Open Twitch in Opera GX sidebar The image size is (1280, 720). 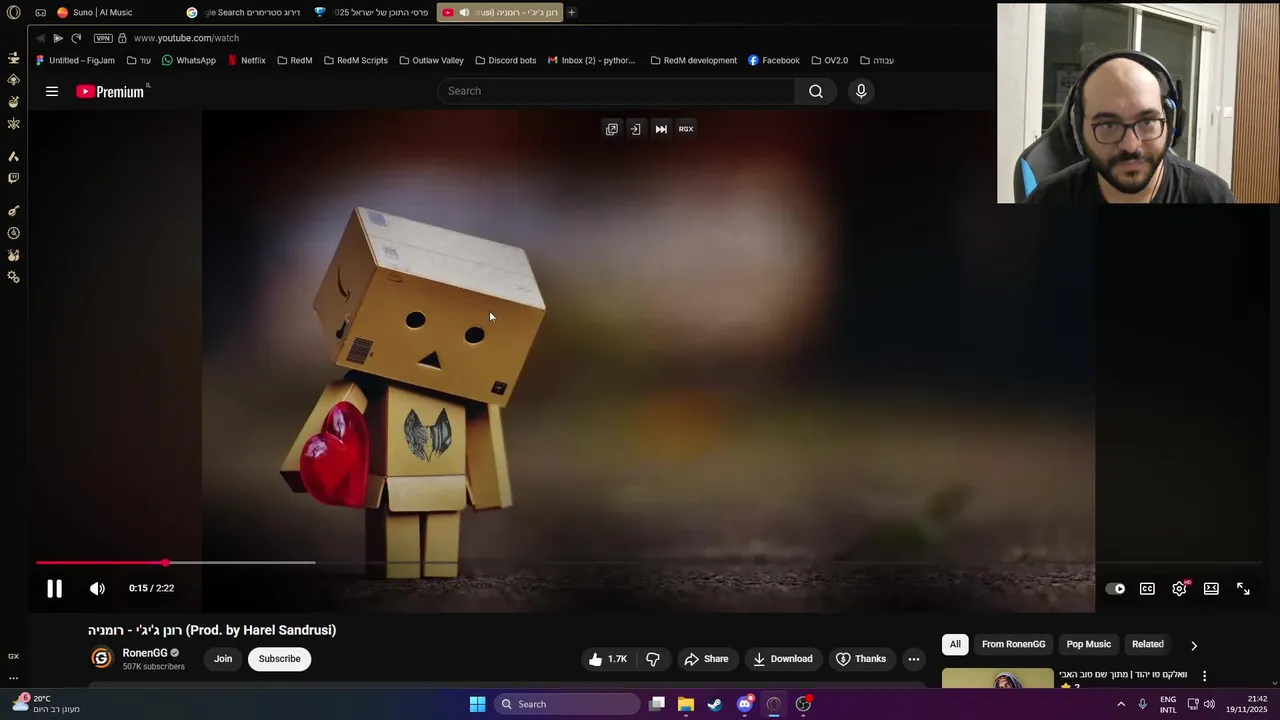tap(13, 178)
